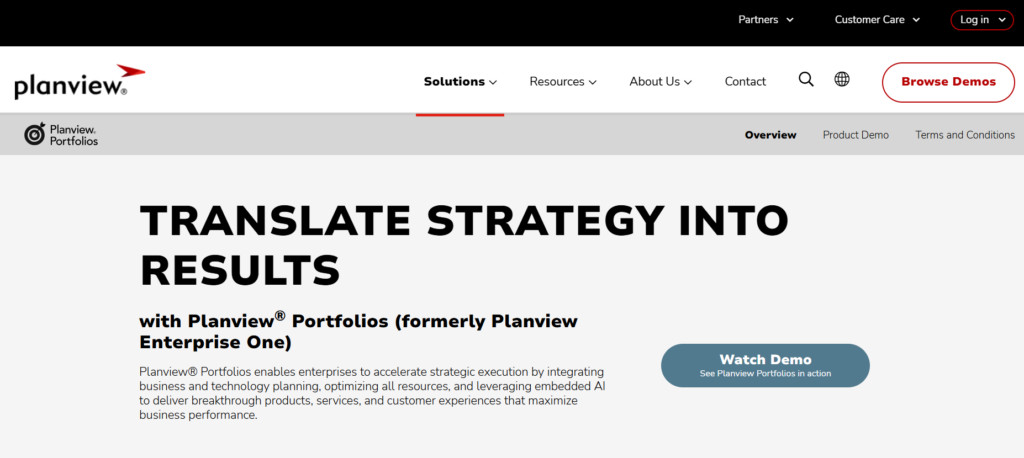Open the Resources menu
Screen dimensions: 1024x458
point(557,82)
